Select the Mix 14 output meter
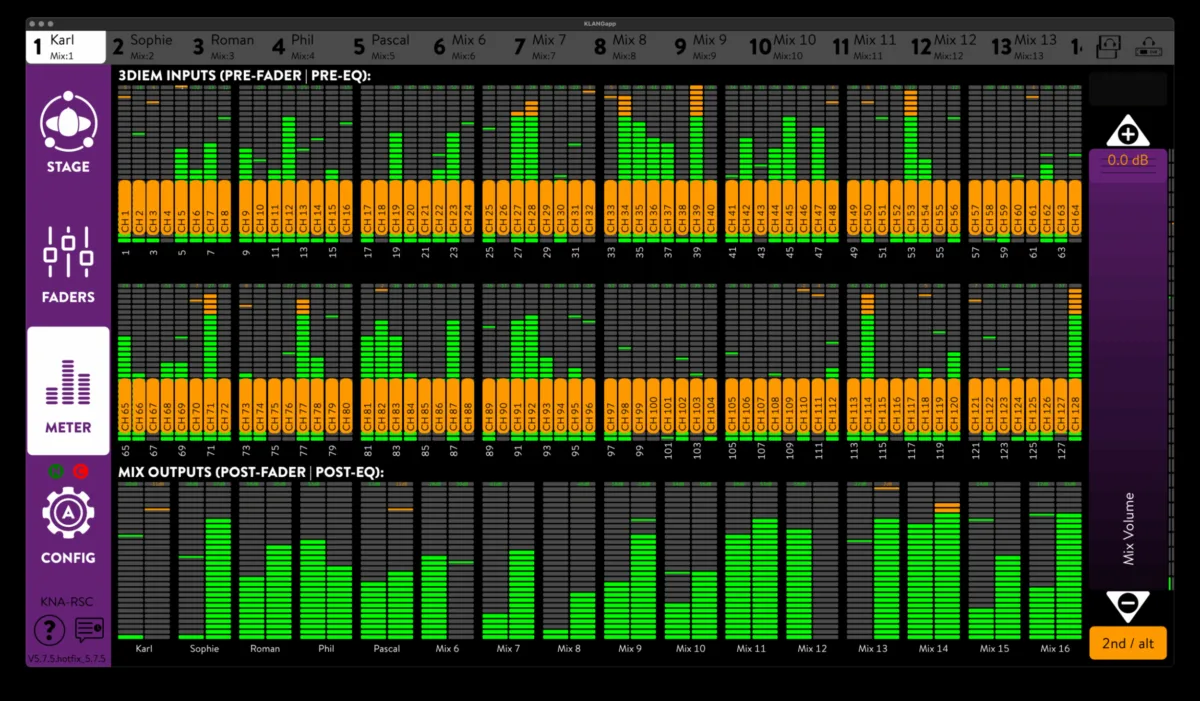 coord(933,561)
